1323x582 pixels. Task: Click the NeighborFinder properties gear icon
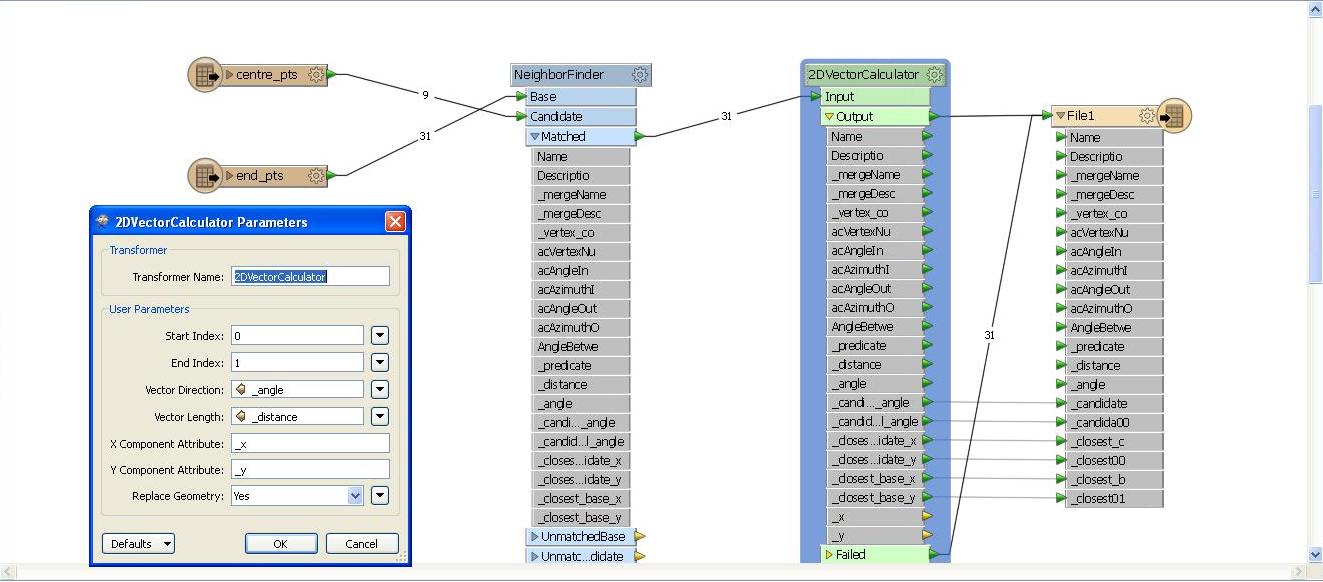tap(640, 75)
